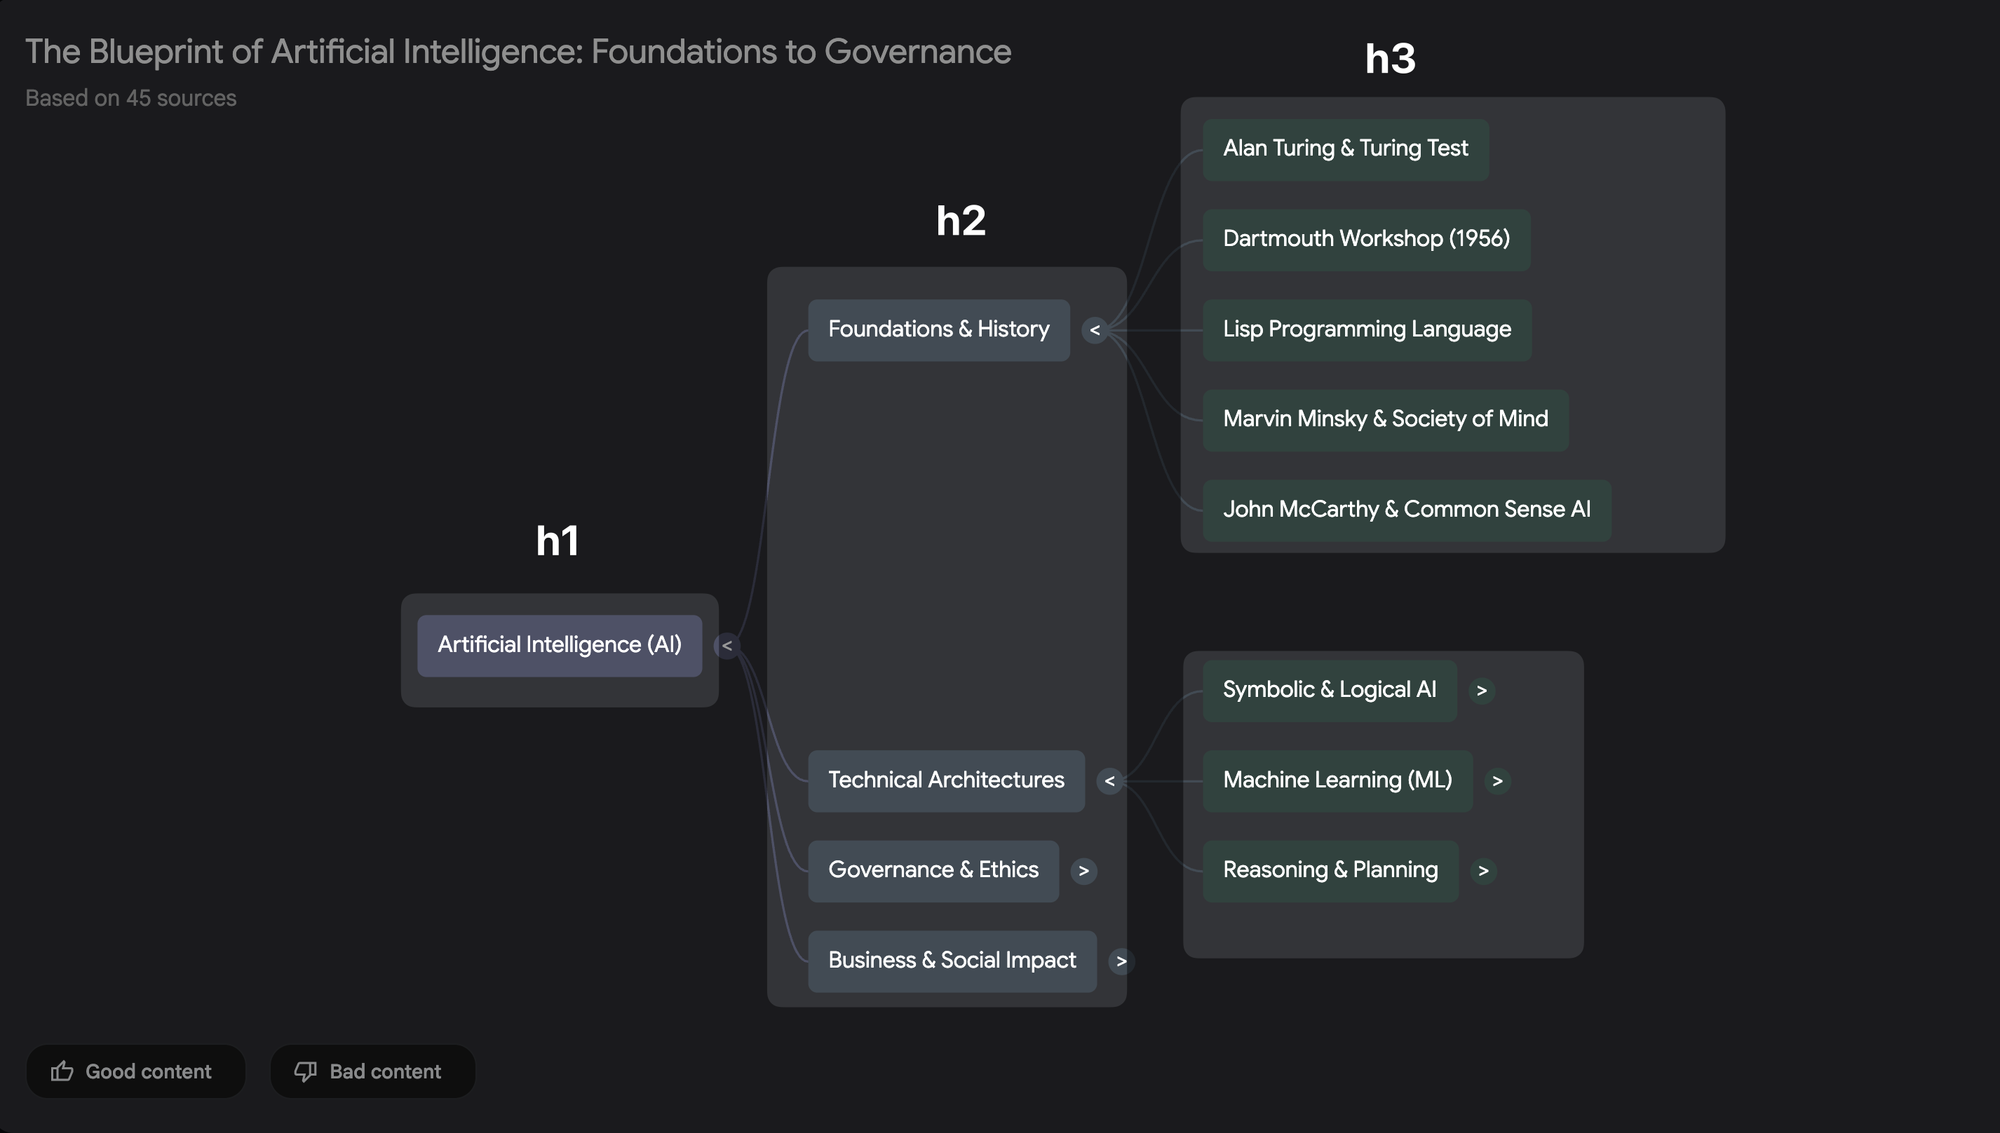Screen dimensions: 2000x1133
Task: Open the Dartmouth Workshop (1956) node
Action: pos(1366,239)
